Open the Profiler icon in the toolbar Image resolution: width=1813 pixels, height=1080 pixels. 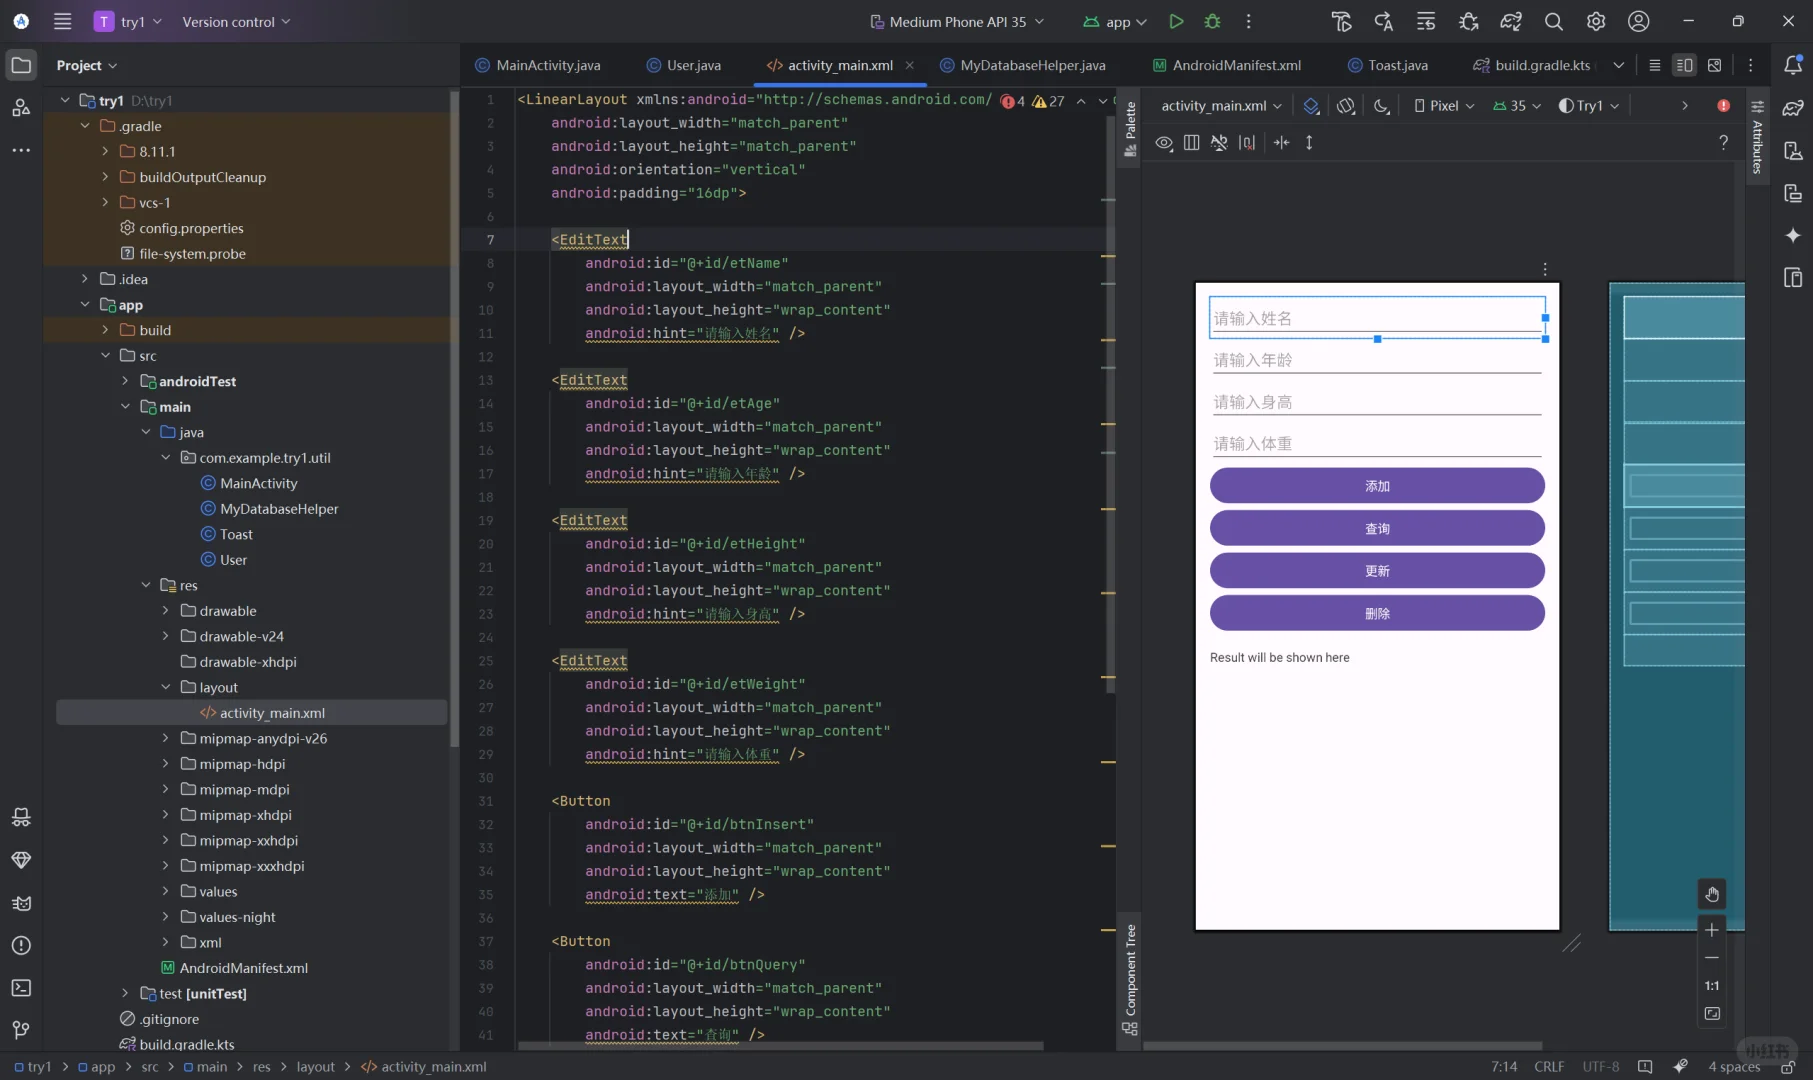coord(1511,21)
